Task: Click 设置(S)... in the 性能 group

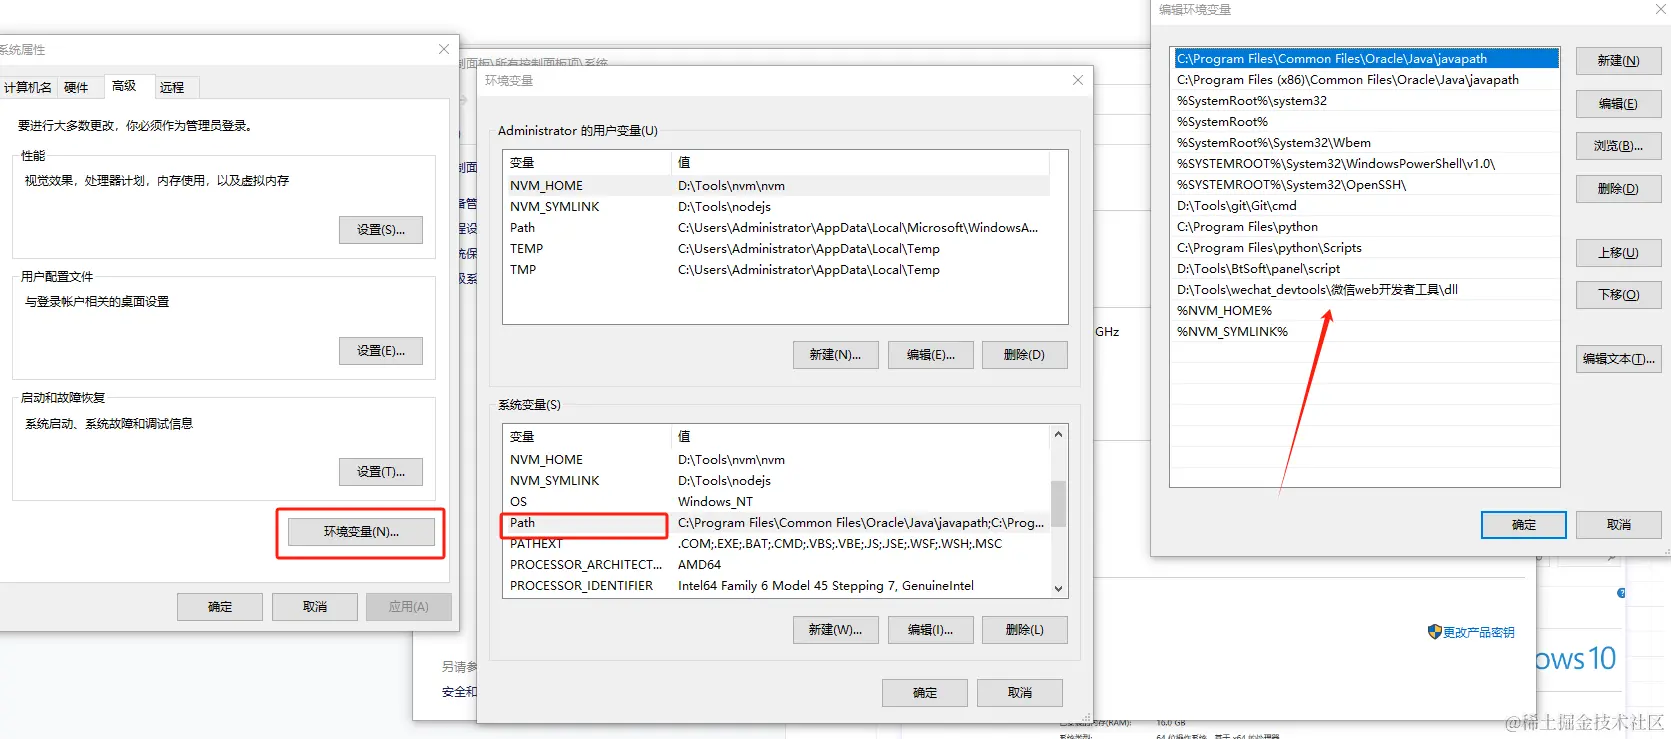Action: point(381,230)
